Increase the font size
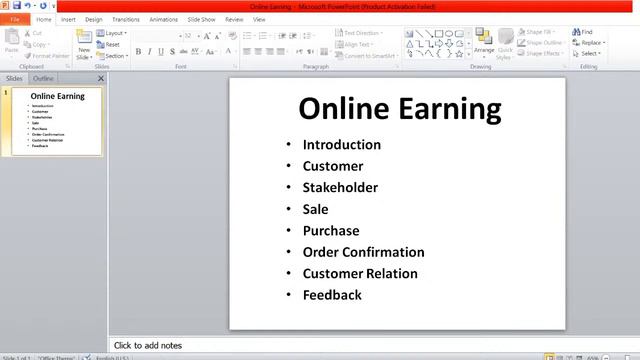The height and width of the screenshot is (360, 640). coord(207,36)
